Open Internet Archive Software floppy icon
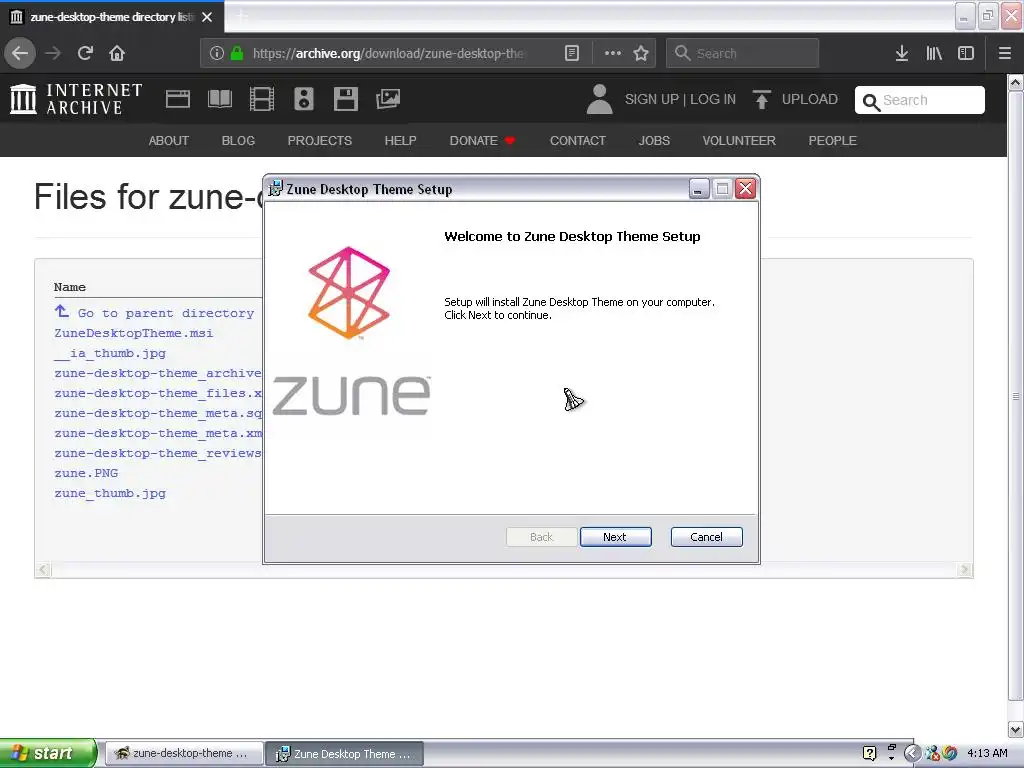Viewport: 1024px width, 768px height. tap(345, 99)
